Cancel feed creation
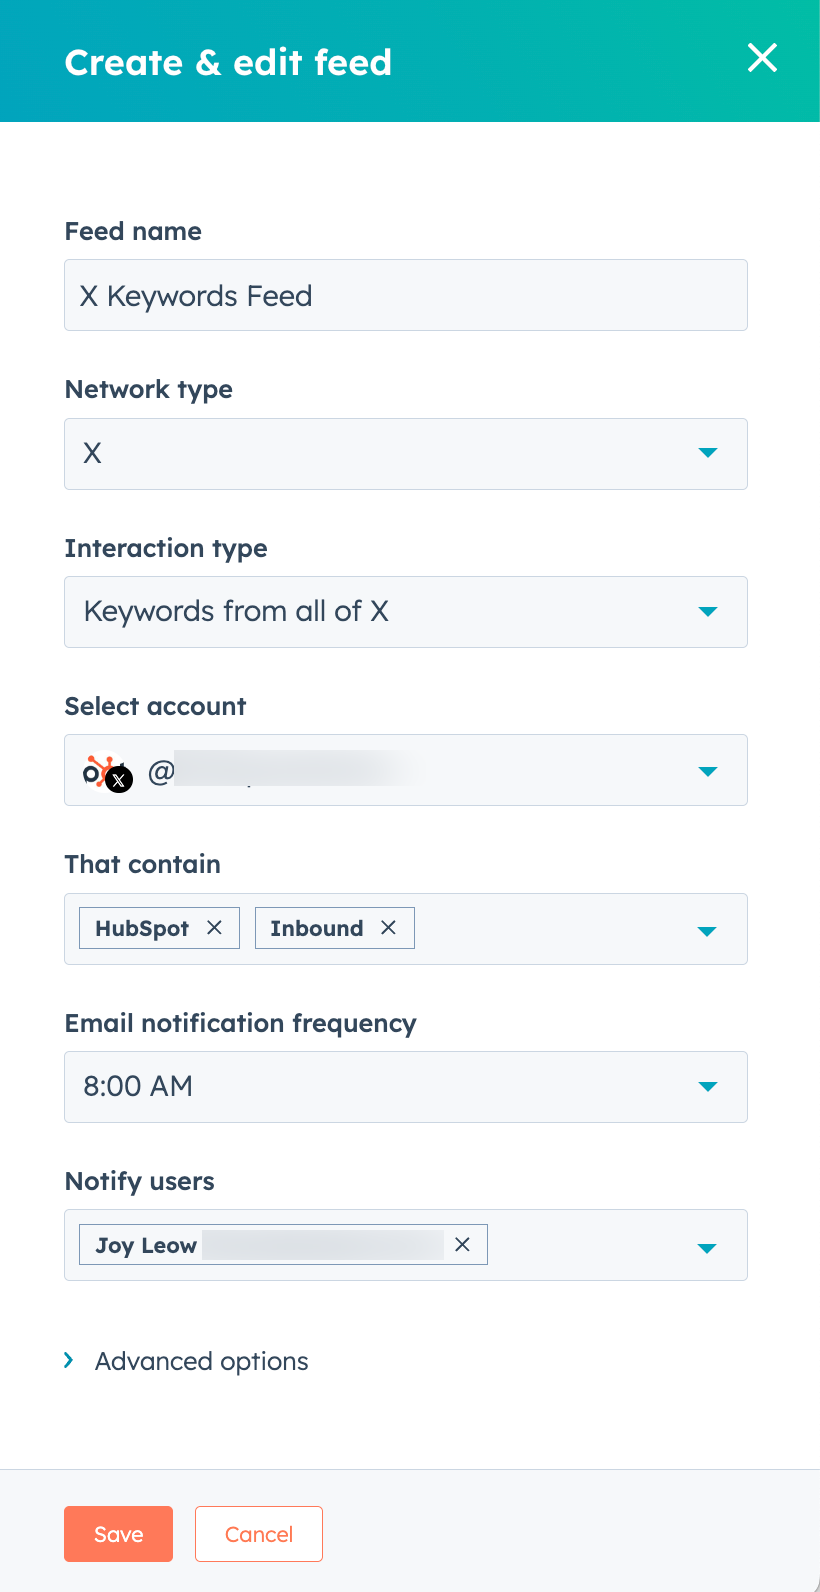The height and width of the screenshot is (1592, 820). [258, 1533]
